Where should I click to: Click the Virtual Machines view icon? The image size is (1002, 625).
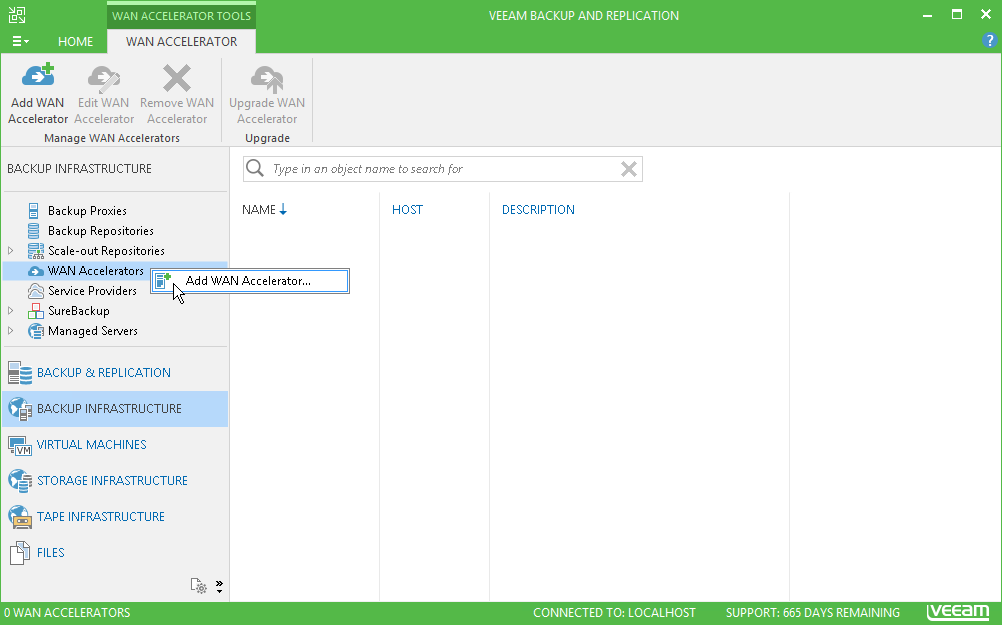pyautogui.click(x=20, y=445)
